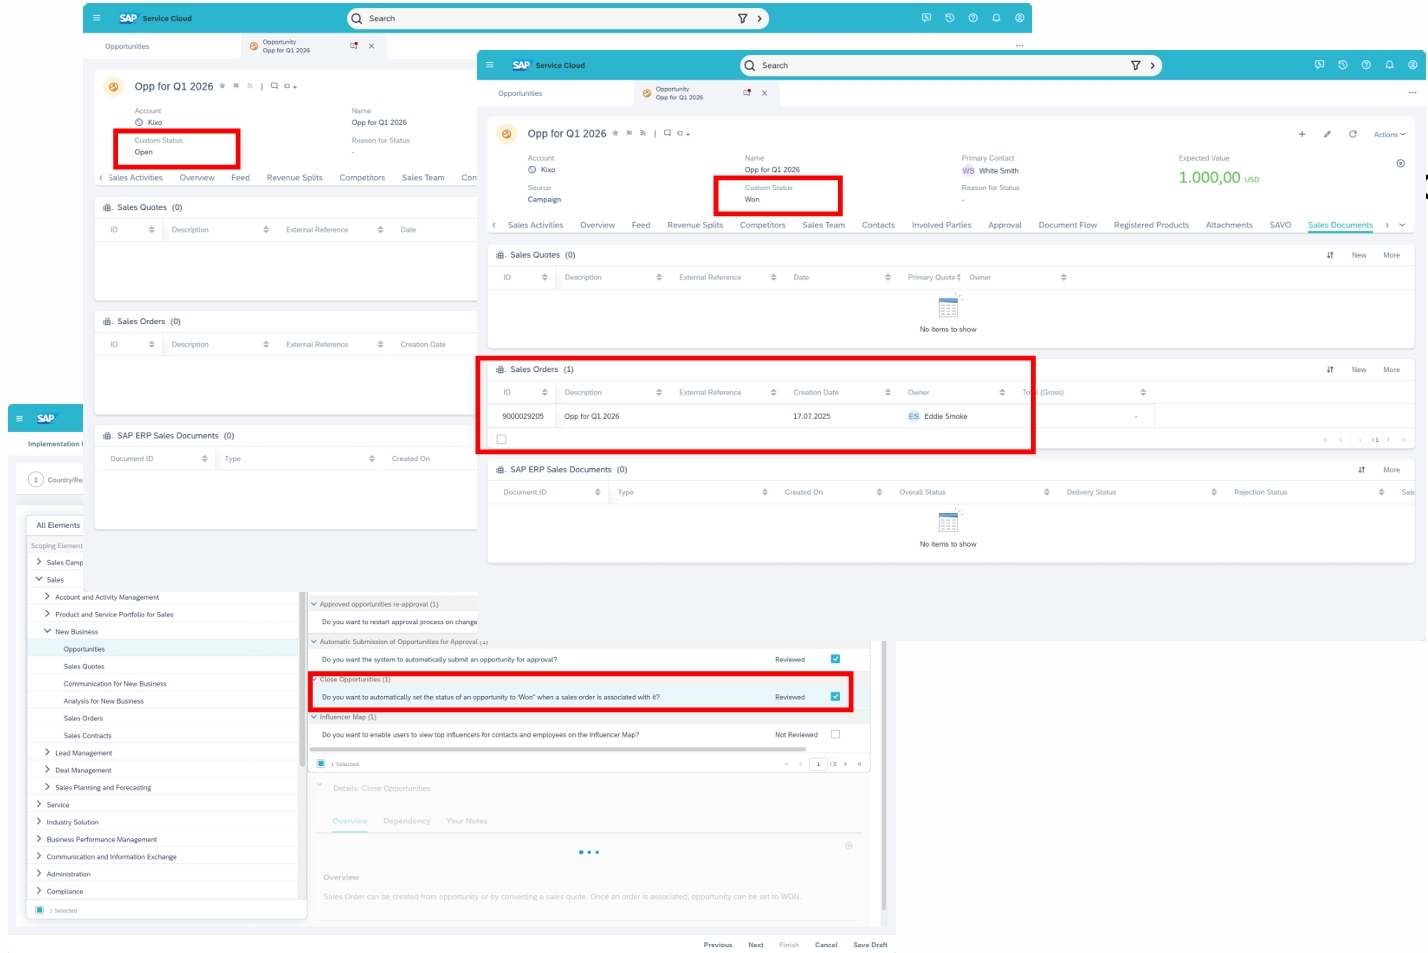Collapse the Approved opportunities re-approval group

[x=314, y=604]
